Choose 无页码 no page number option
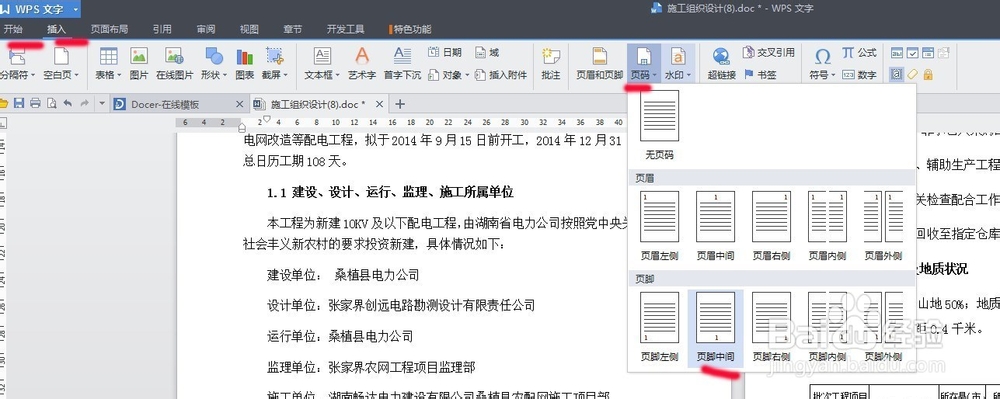Viewport: 1000px width, 399px height. point(659,125)
